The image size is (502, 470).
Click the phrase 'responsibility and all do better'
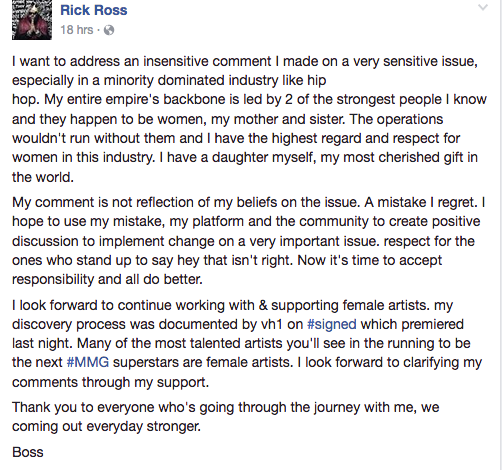[106, 279]
